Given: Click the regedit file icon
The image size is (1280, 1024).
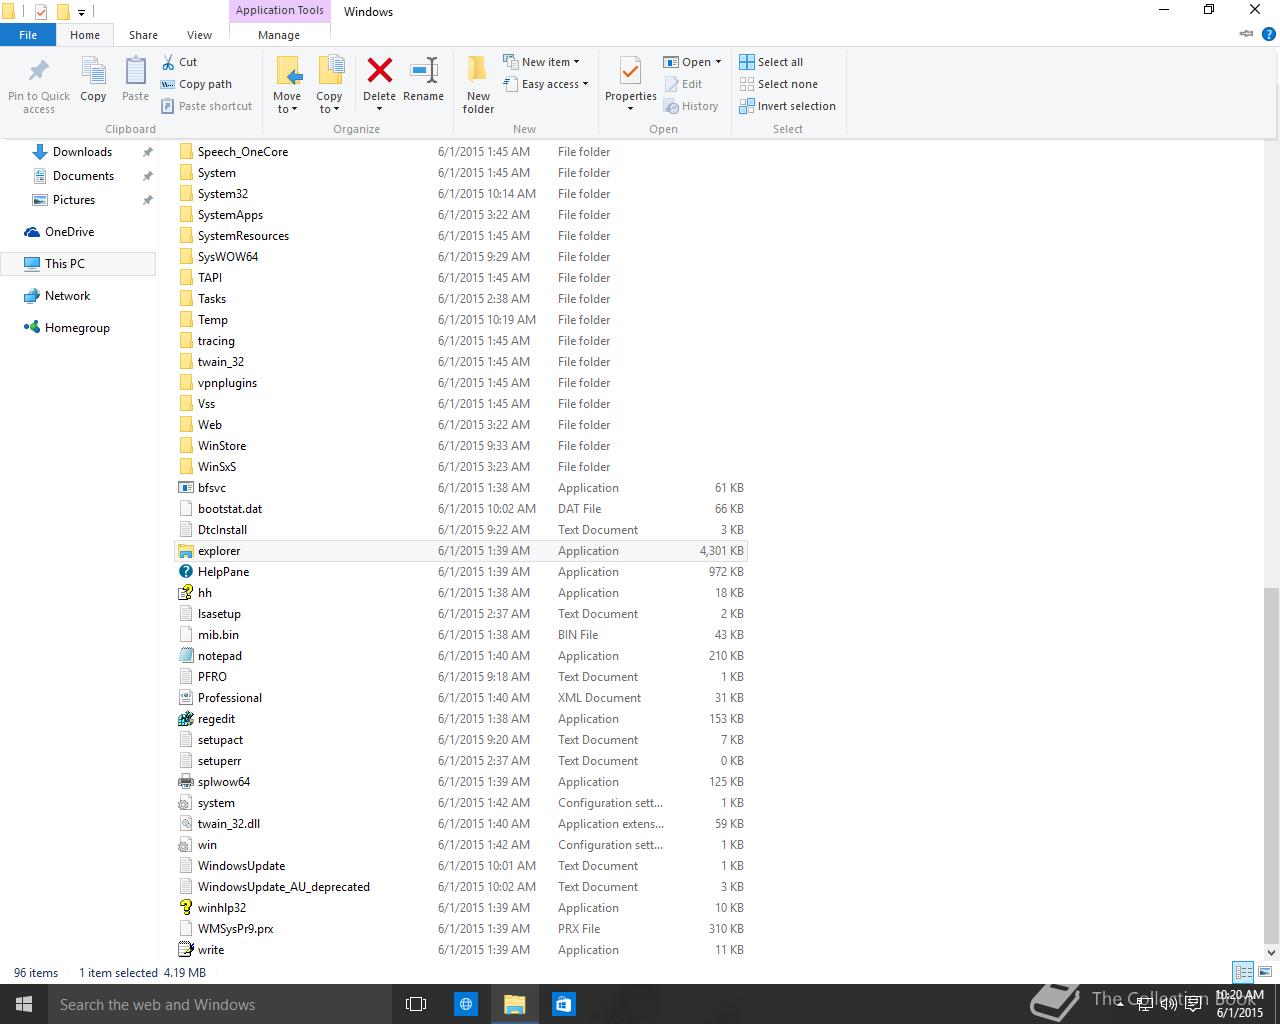Looking at the screenshot, I should pos(185,719).
